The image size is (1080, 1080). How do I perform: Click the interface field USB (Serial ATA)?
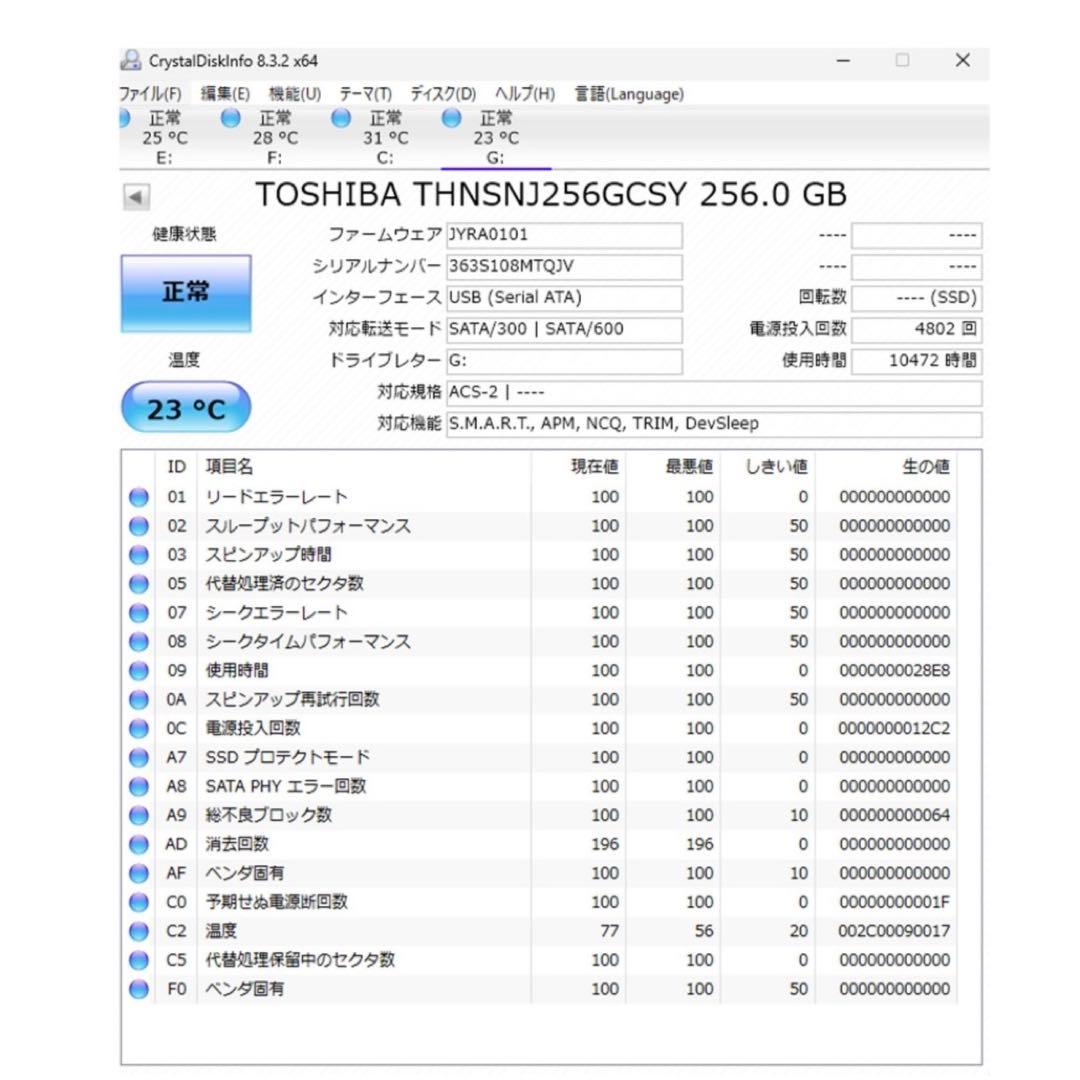(564, 298)
